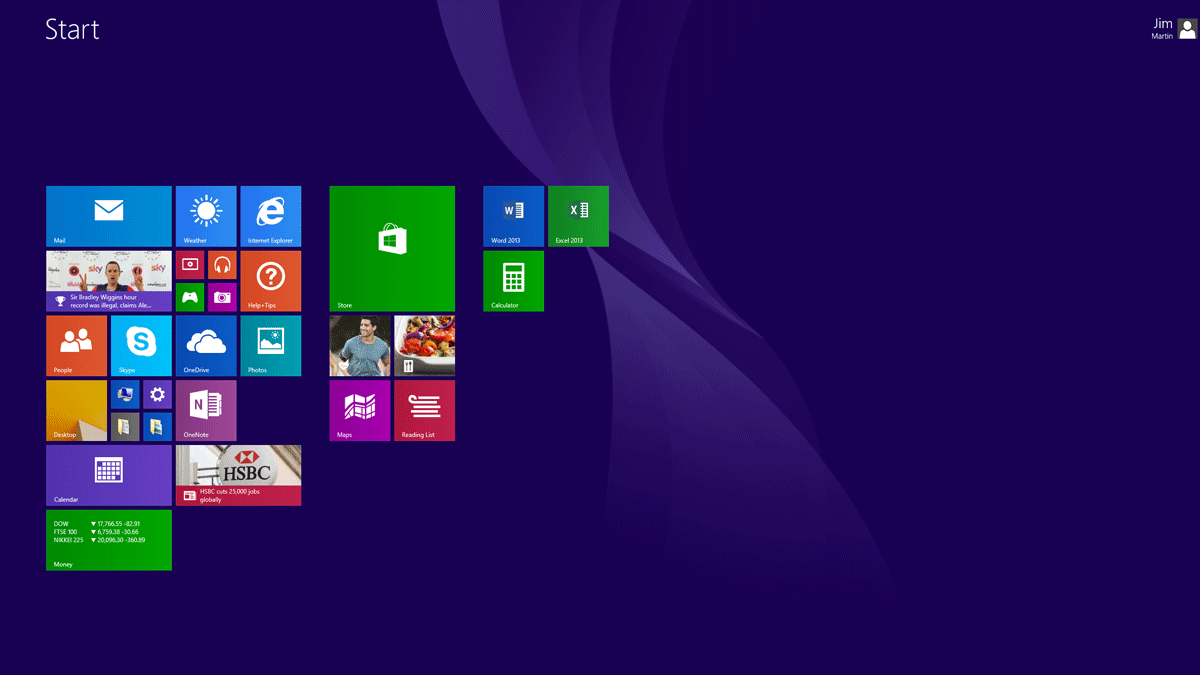Launch Excel 2013 tile
This screenshot has width=1200, height=675.
tap(578, 215)
